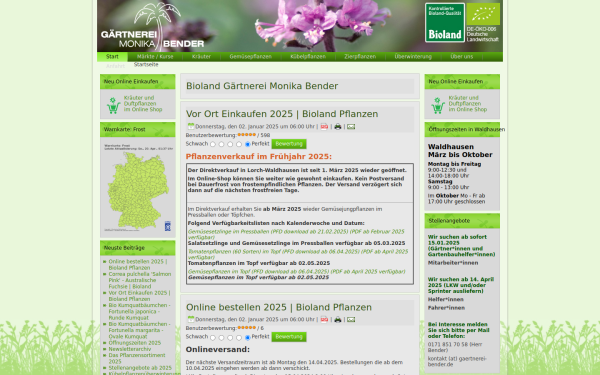
Task: Open sidebar Online bestellen 2025 post link
Action: coord(138,264)
